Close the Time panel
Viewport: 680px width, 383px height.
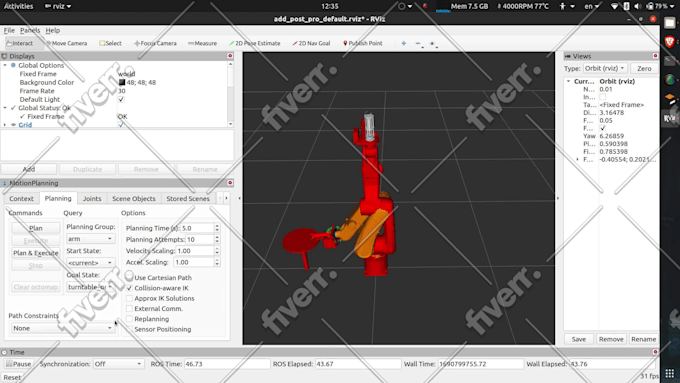coord(655,352)
